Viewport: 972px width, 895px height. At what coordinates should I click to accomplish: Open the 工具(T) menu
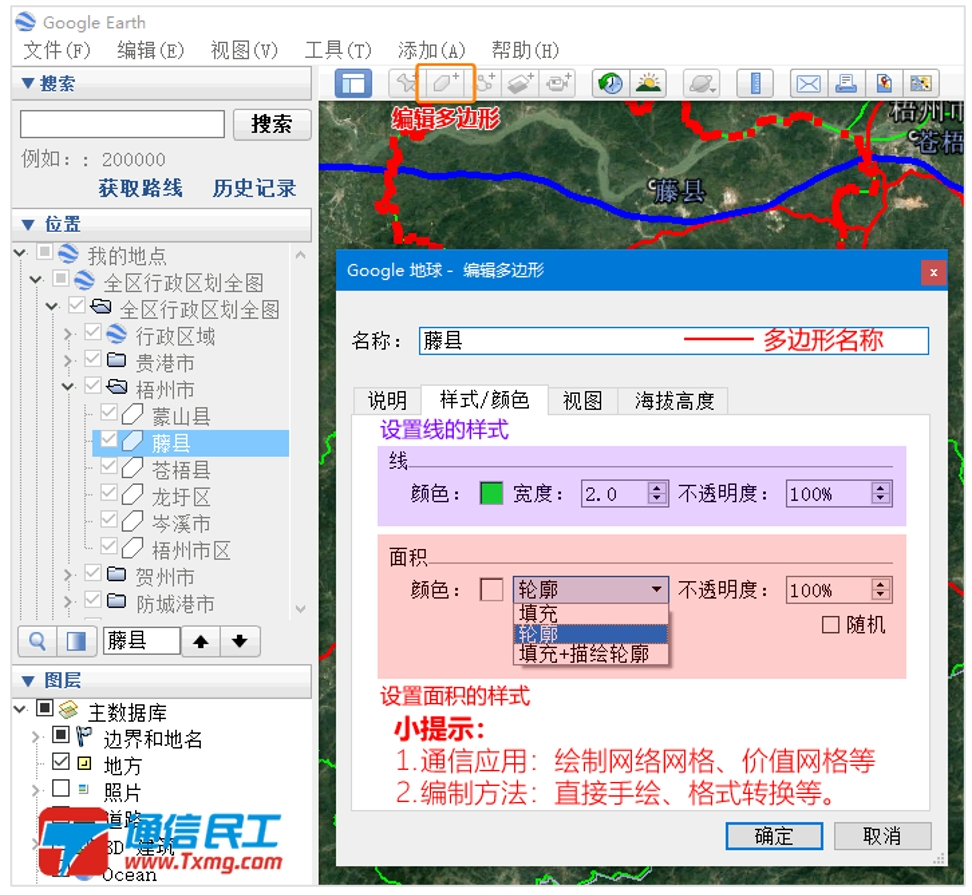(338, 50)
